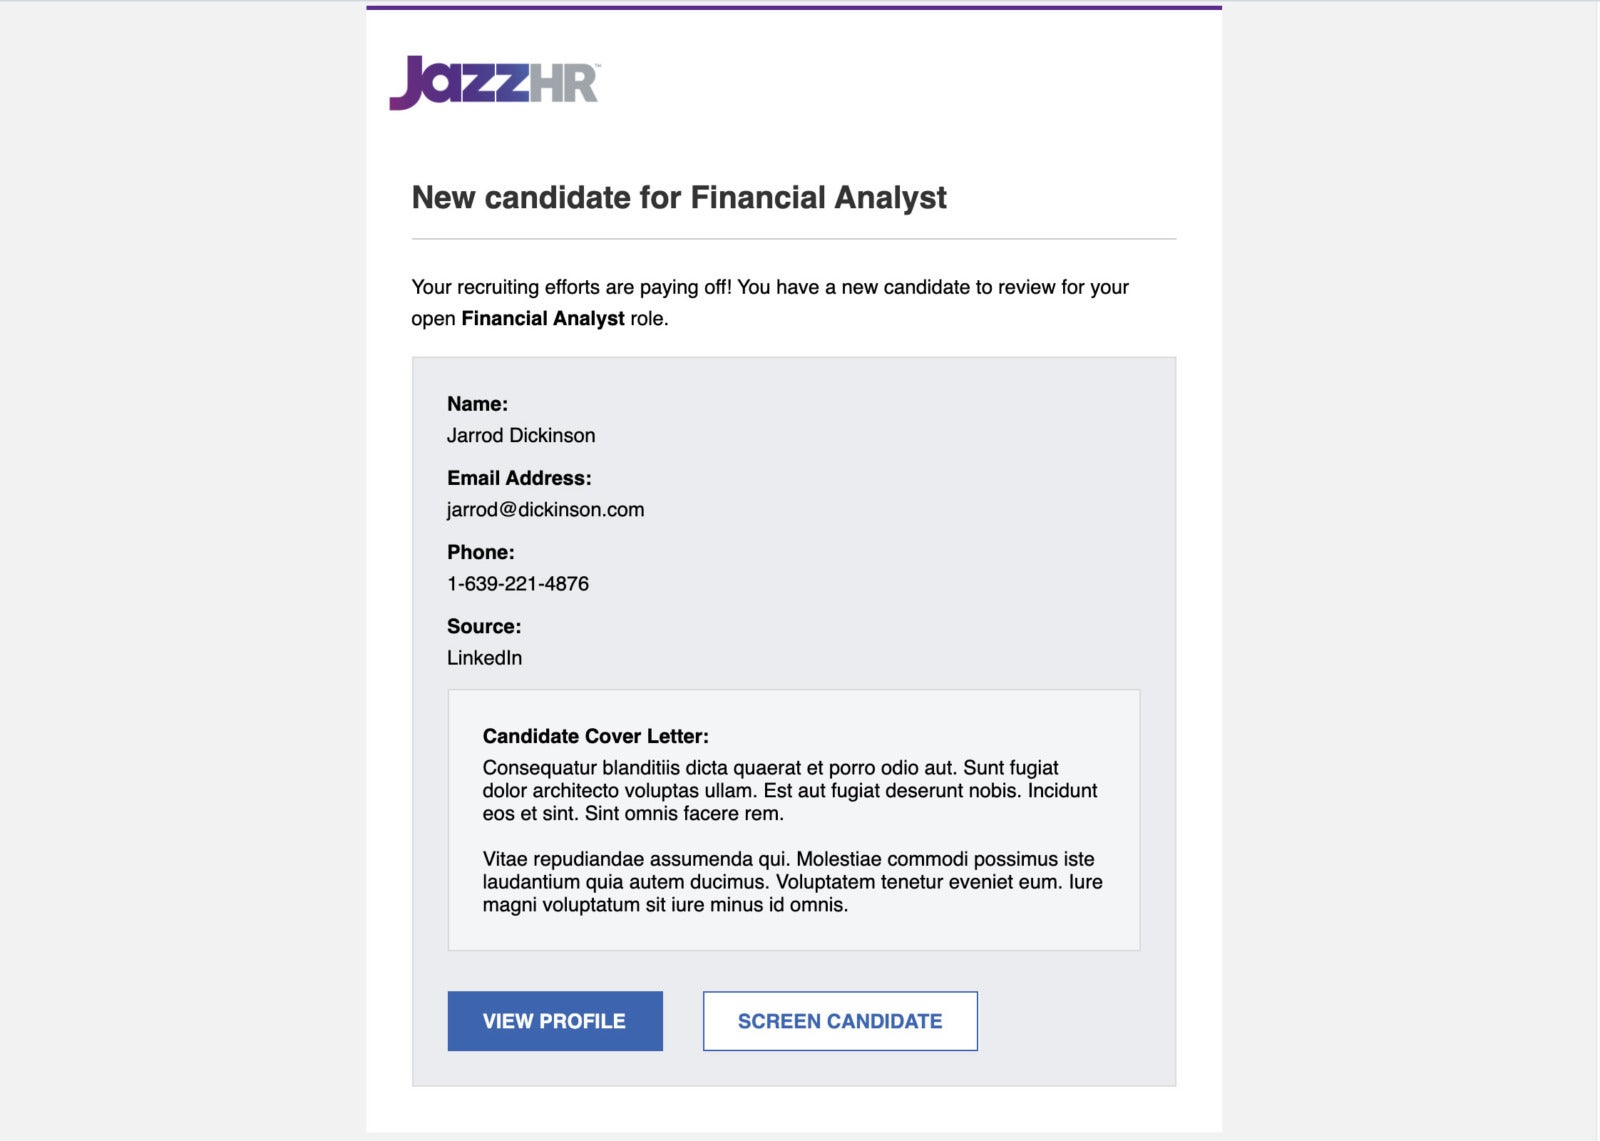Click the recruiting efforts intro sentence
This screenshot has height=1141, width=1600.
[770, 302]
